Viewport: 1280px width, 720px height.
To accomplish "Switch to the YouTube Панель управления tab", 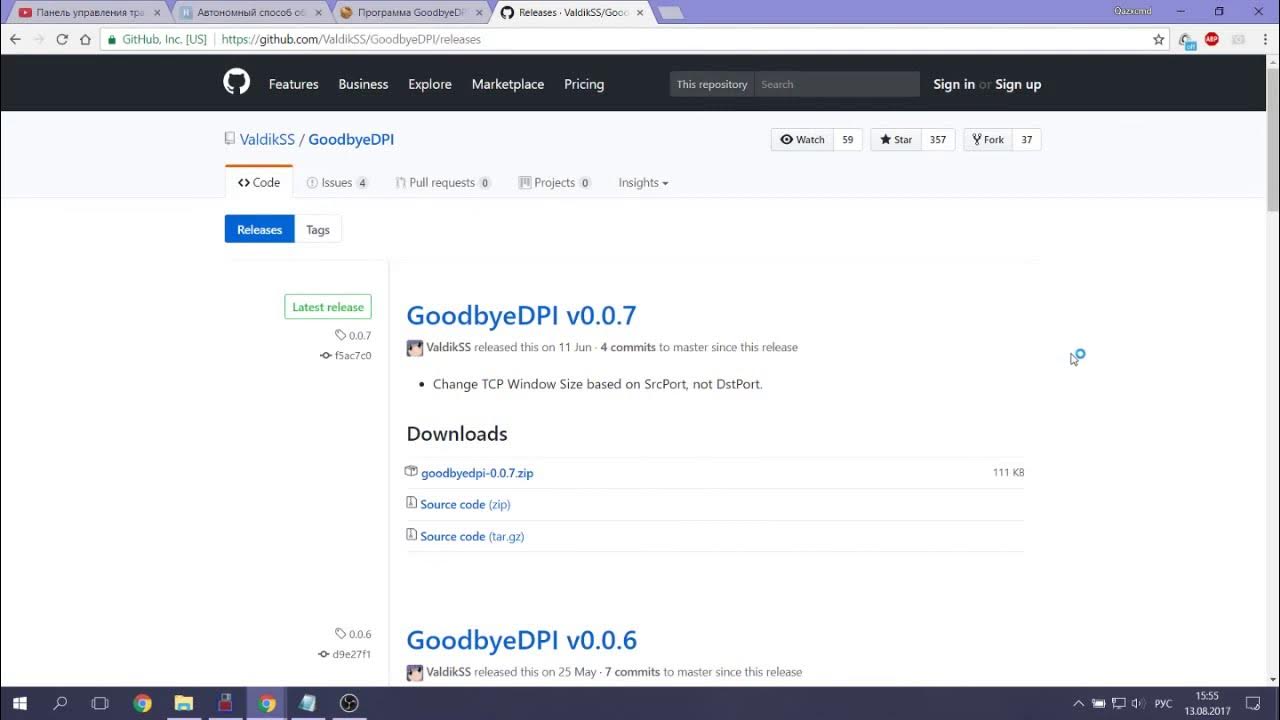I will pyautogui.click(x=87, y=13).
